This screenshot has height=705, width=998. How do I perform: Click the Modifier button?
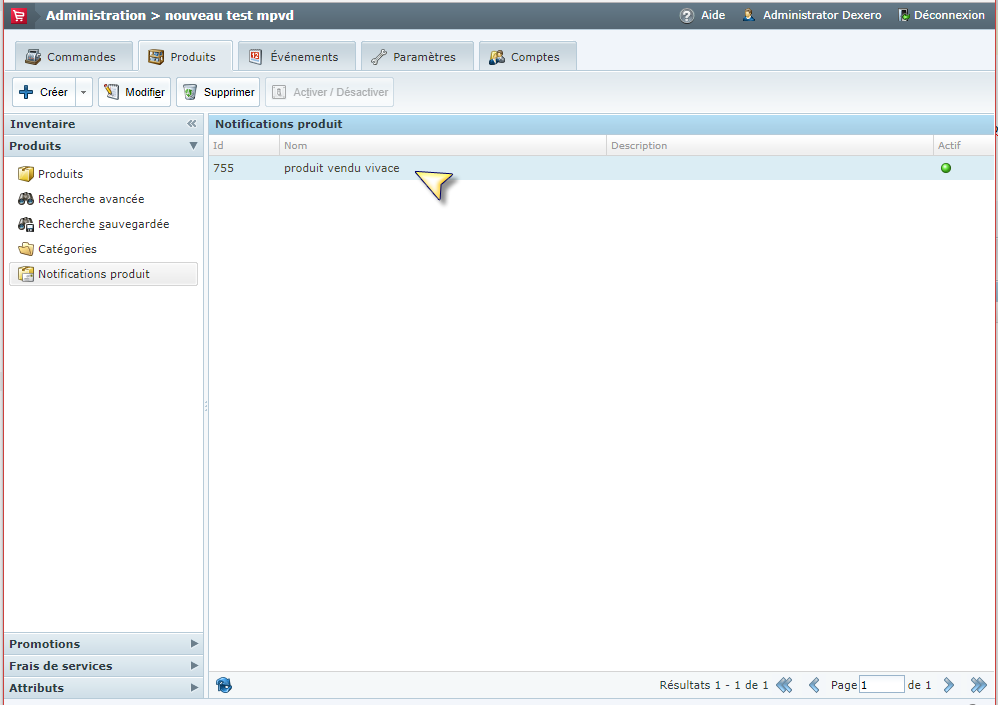tap(134, 92)
